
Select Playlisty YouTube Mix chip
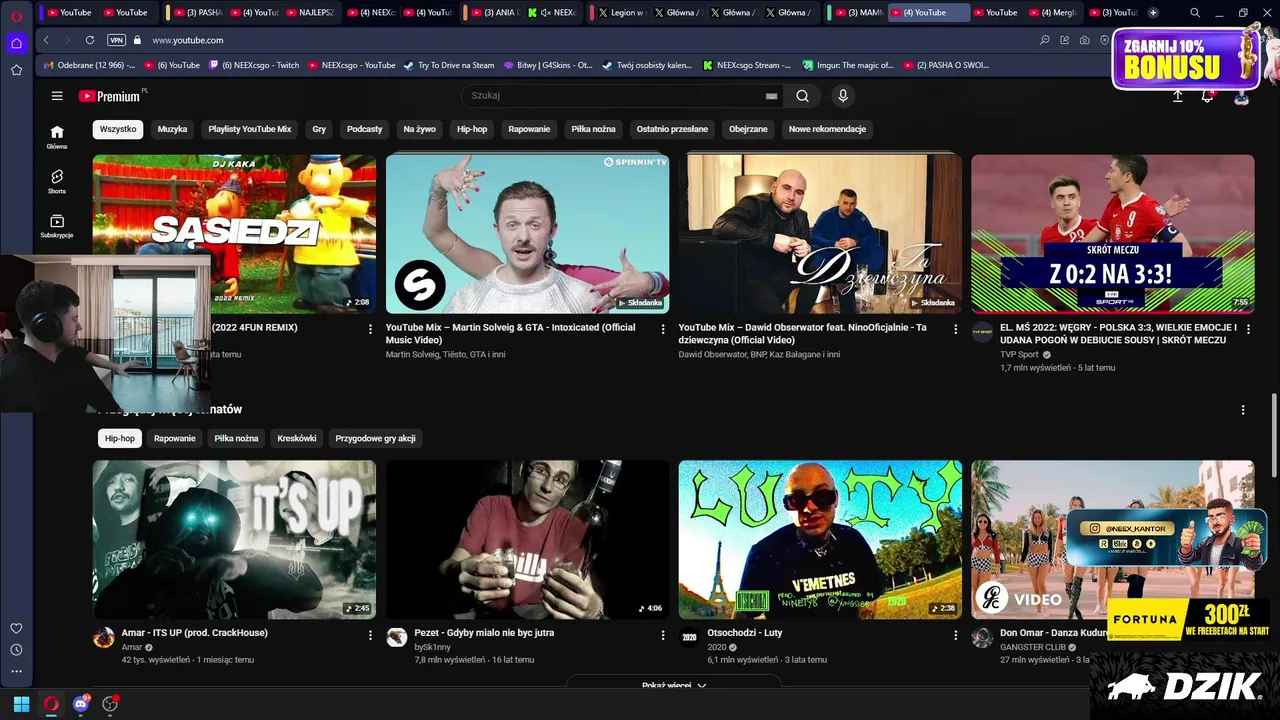pyautogui.click(x=250, y=129)
